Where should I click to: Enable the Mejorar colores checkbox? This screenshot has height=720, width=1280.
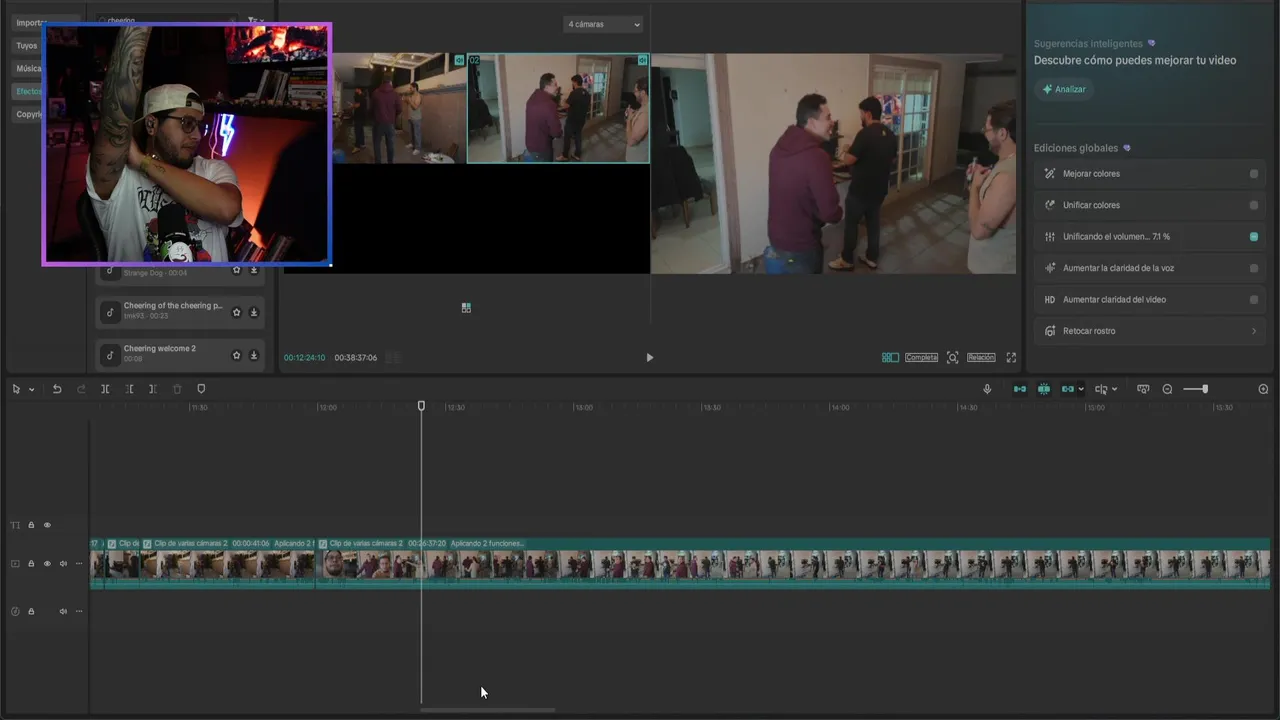[x=1254, y=174]
